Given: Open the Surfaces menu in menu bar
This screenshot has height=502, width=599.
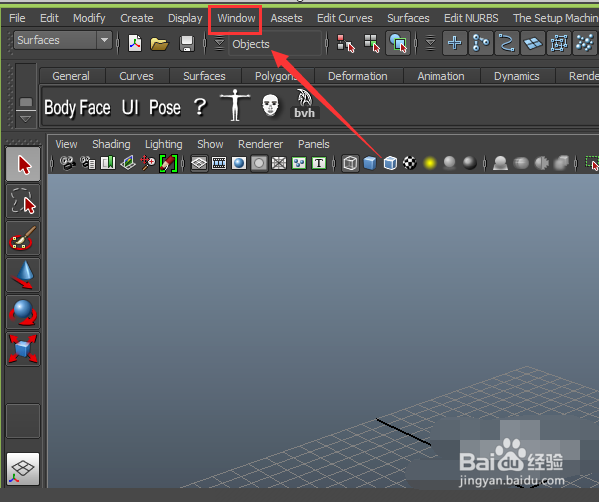Looking at the screenshot, I should [x=408, y=18].
